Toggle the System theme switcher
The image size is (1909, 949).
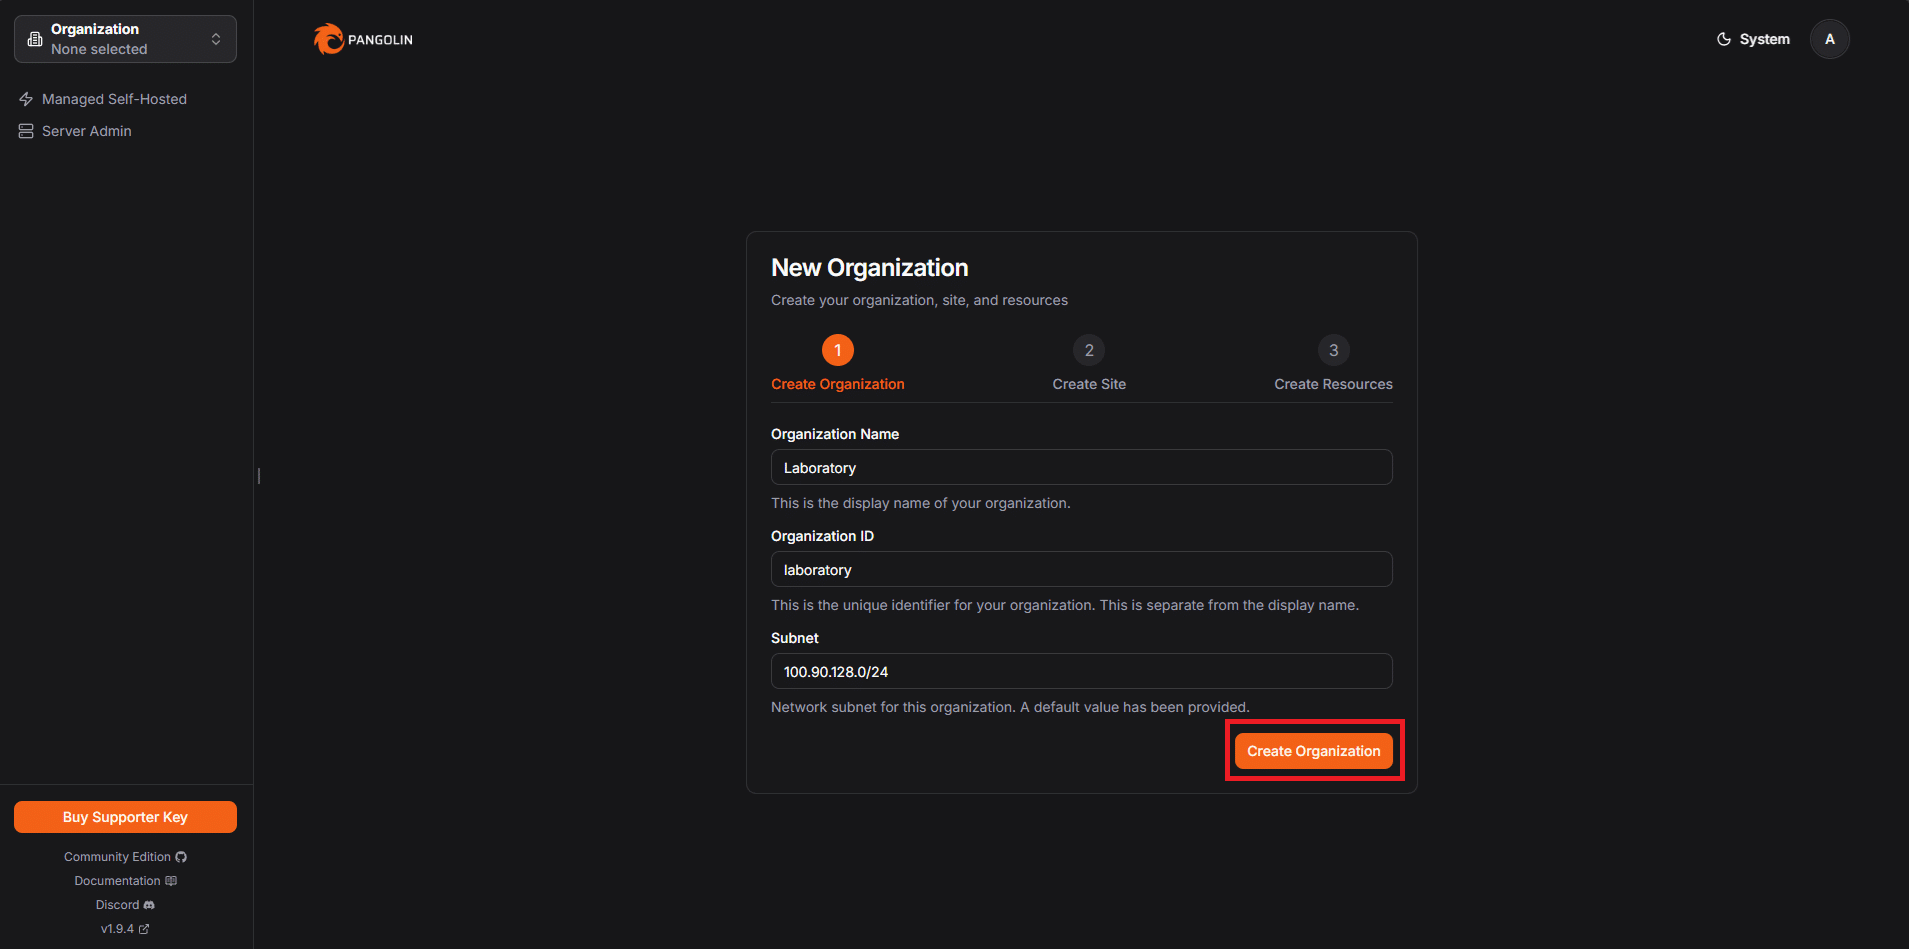[1753, 39]
